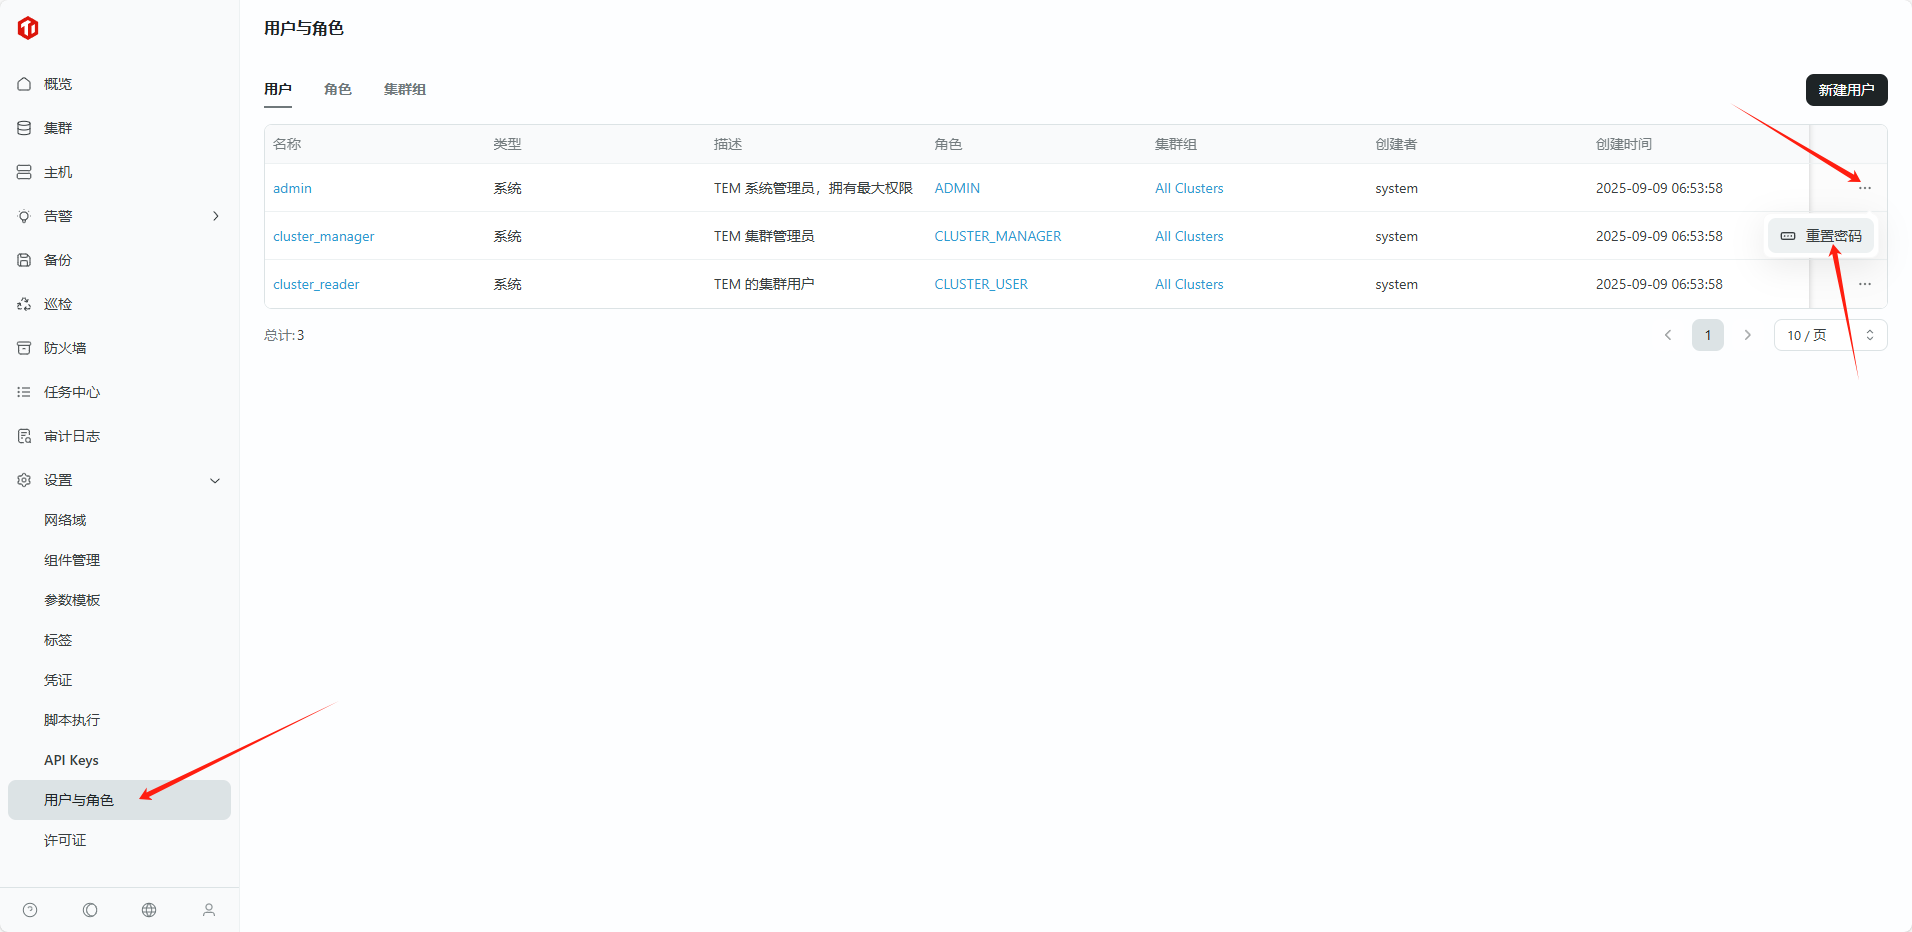The height and width of the screenshot is (932, 1912).
Task: Open more actions for admin row
Action: (x=1864, y=188)
